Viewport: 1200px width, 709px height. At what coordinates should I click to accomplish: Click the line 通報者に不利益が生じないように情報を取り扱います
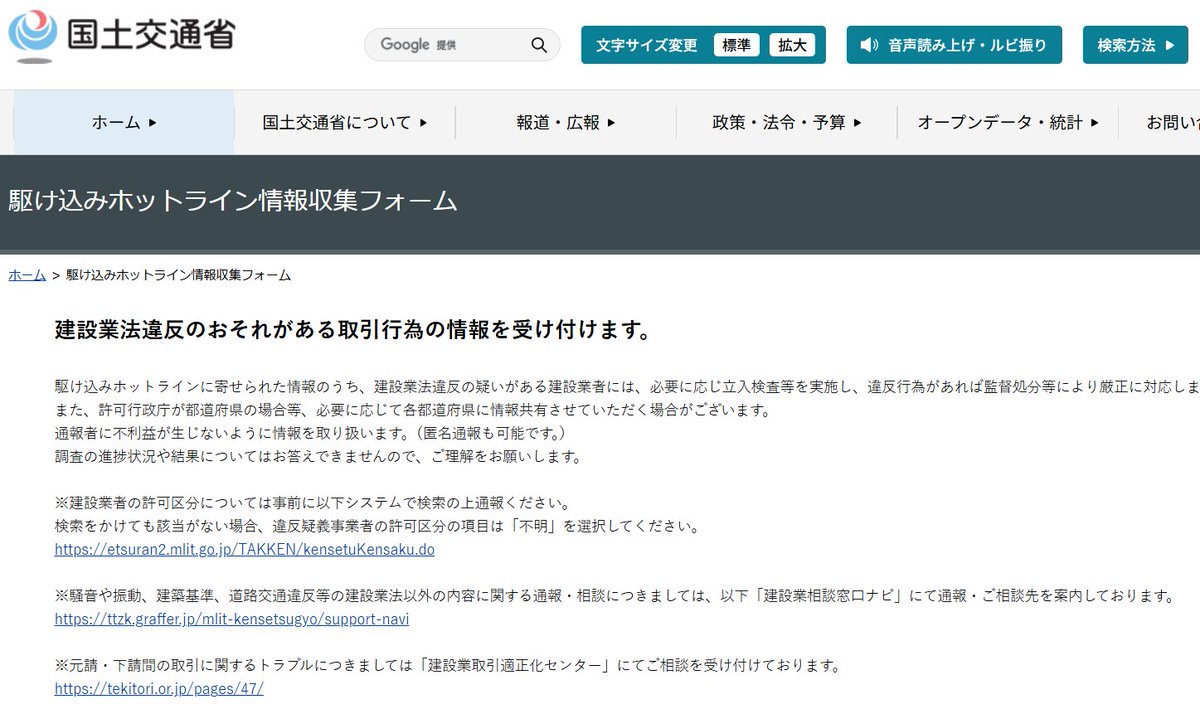tap(312, 434)
